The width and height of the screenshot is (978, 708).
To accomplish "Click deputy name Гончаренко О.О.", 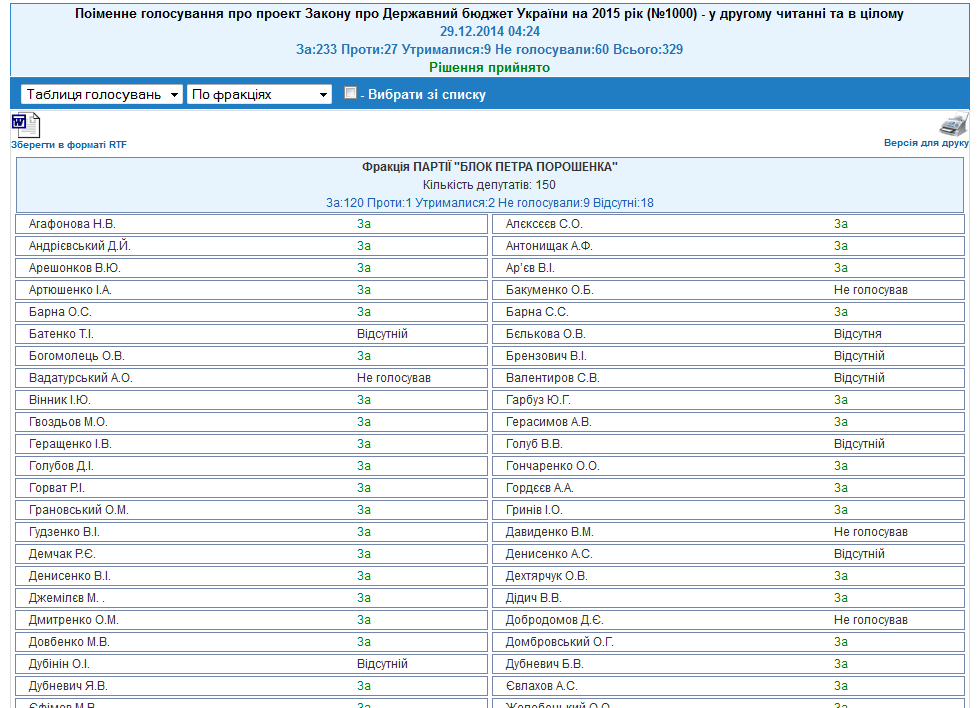I will click(x=552, y=466).
